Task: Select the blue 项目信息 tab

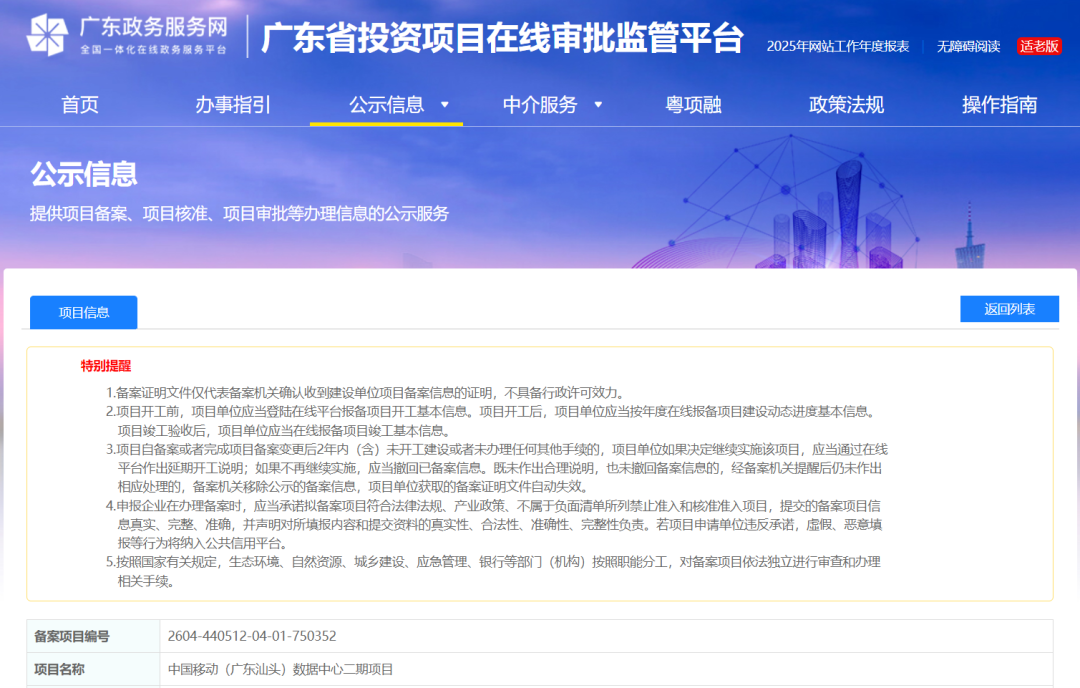Action: pyautogui.click(x=83, y=312)
